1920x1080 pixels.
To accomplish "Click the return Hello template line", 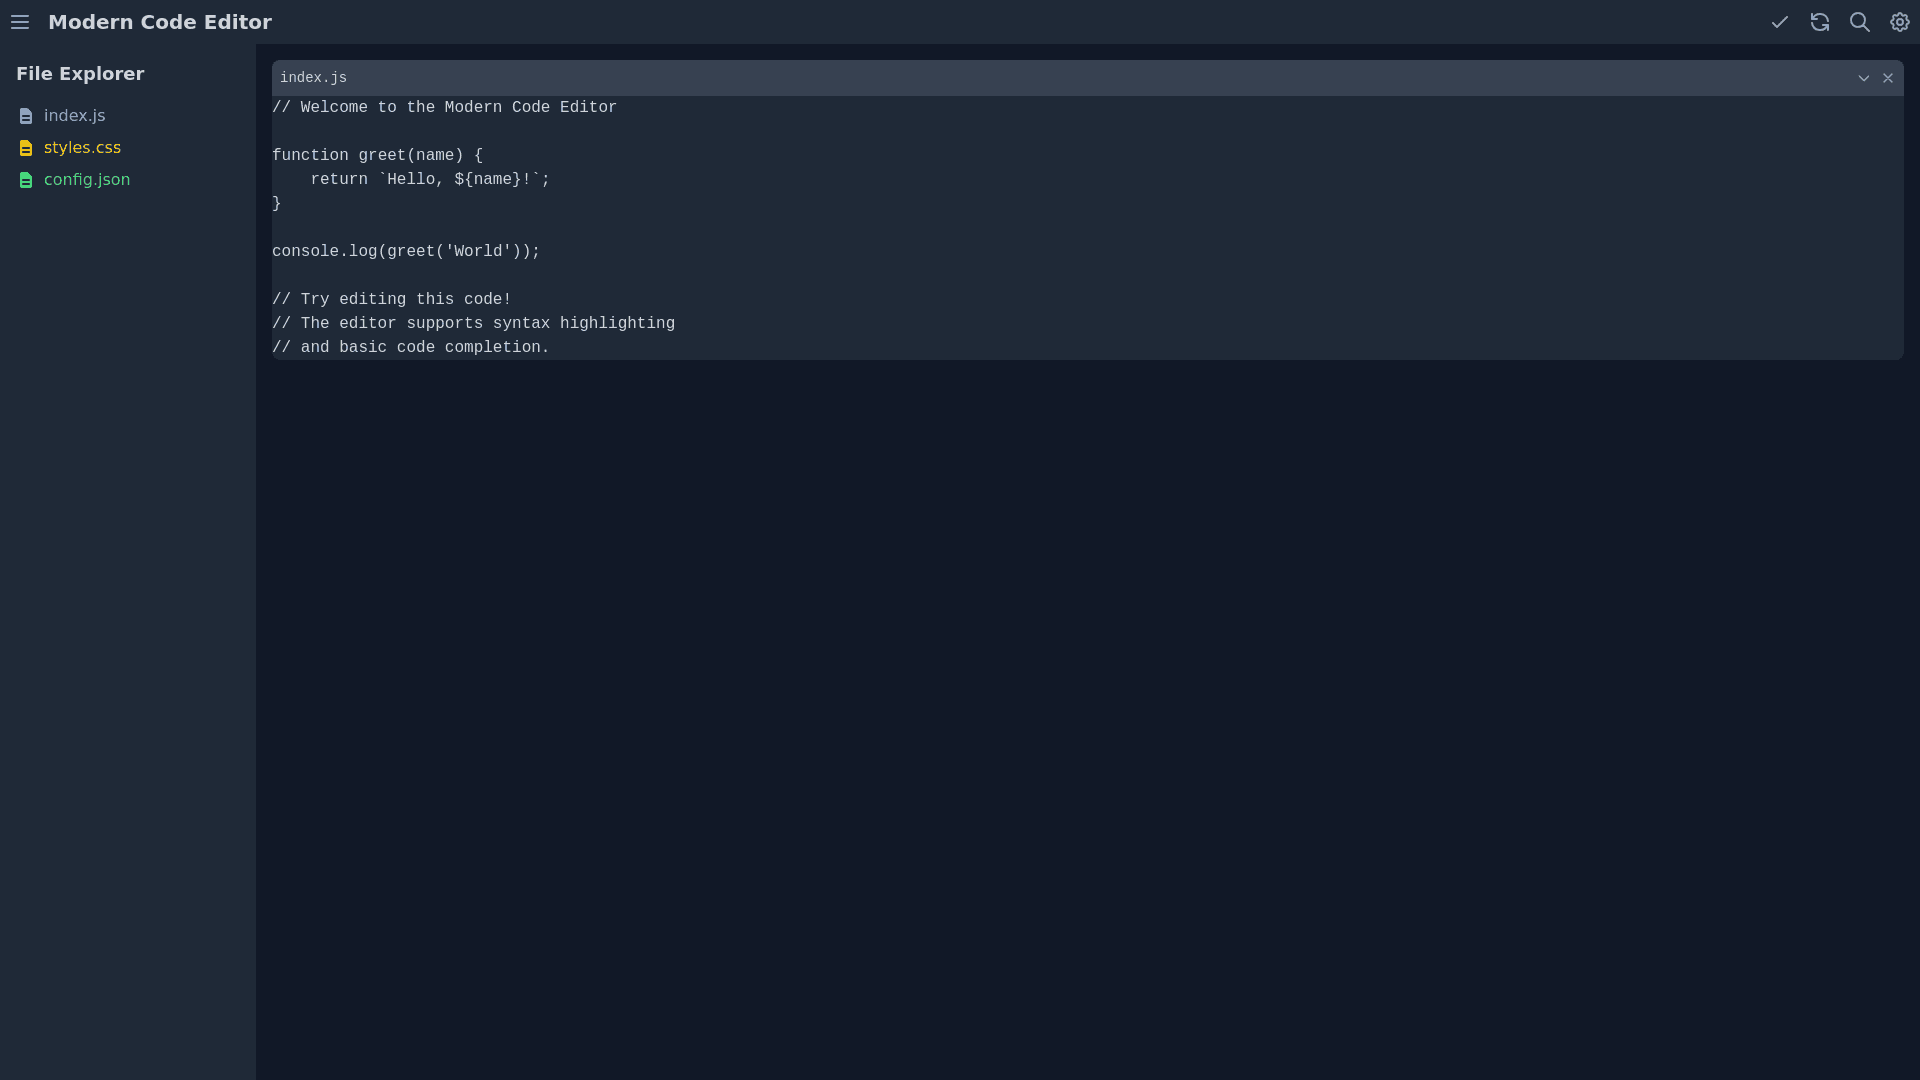I will pyautogui.click(x=430, y=180).
